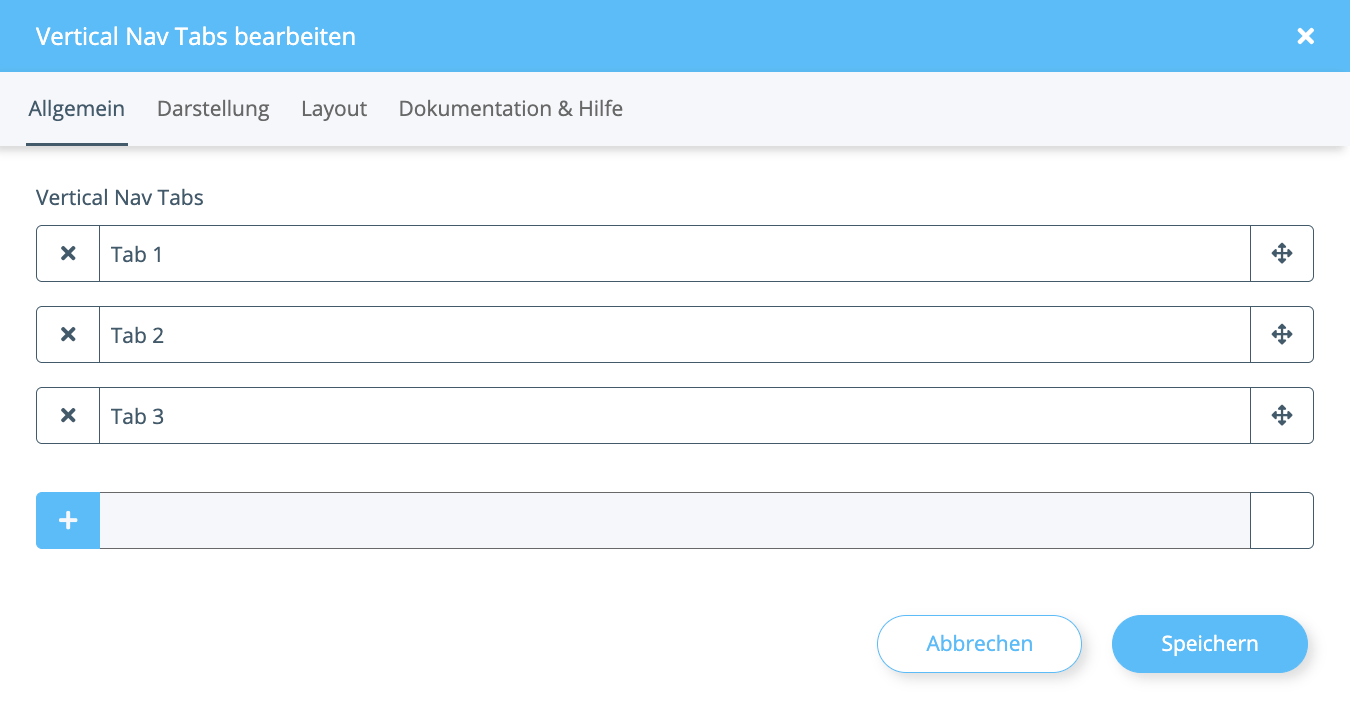Grab the move handle of Tab 2
Image resolution: width=1350 pixels, height=710 pixels.
pyautogui.click(x=1282, y=335)
